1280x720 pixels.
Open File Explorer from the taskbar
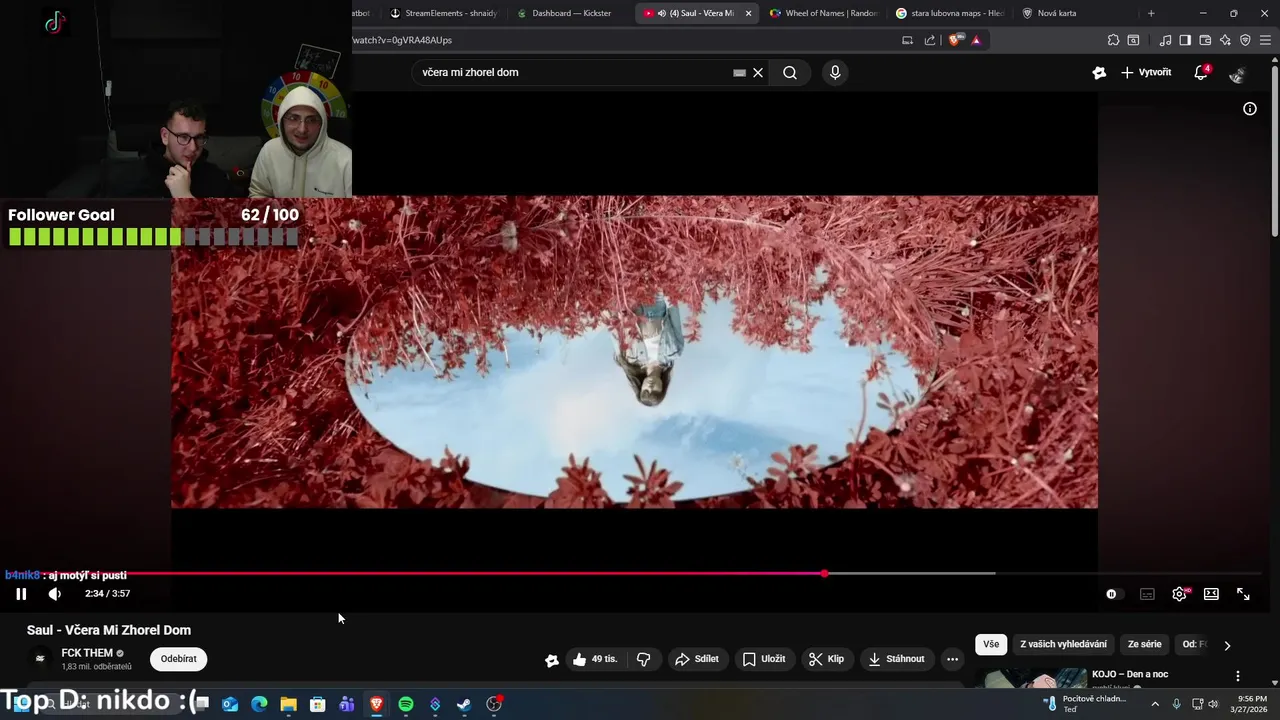point(288,704)
